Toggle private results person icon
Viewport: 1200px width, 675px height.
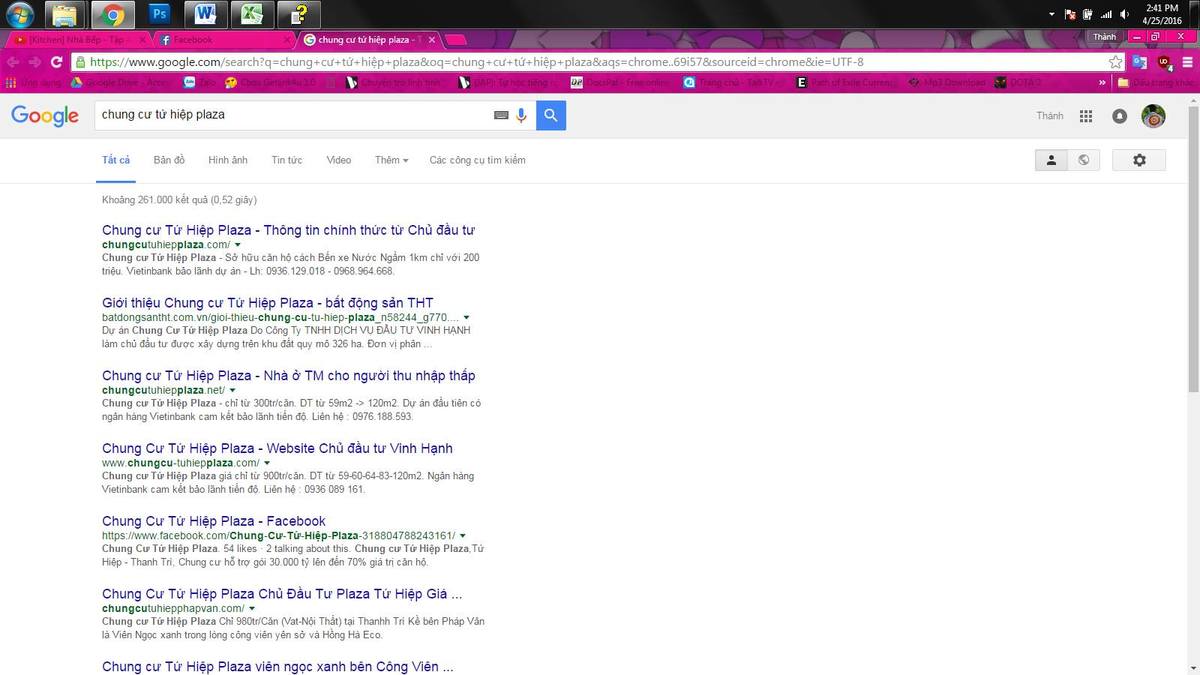click(1051, 160)
